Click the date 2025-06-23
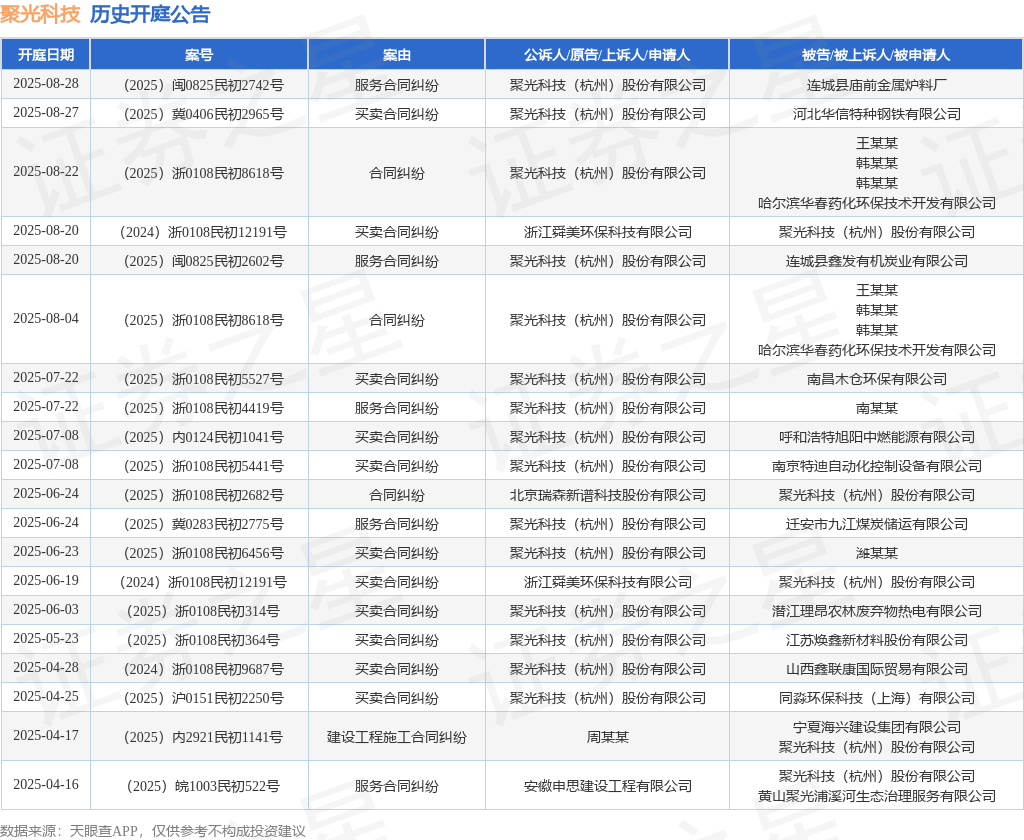 [46, 551]
